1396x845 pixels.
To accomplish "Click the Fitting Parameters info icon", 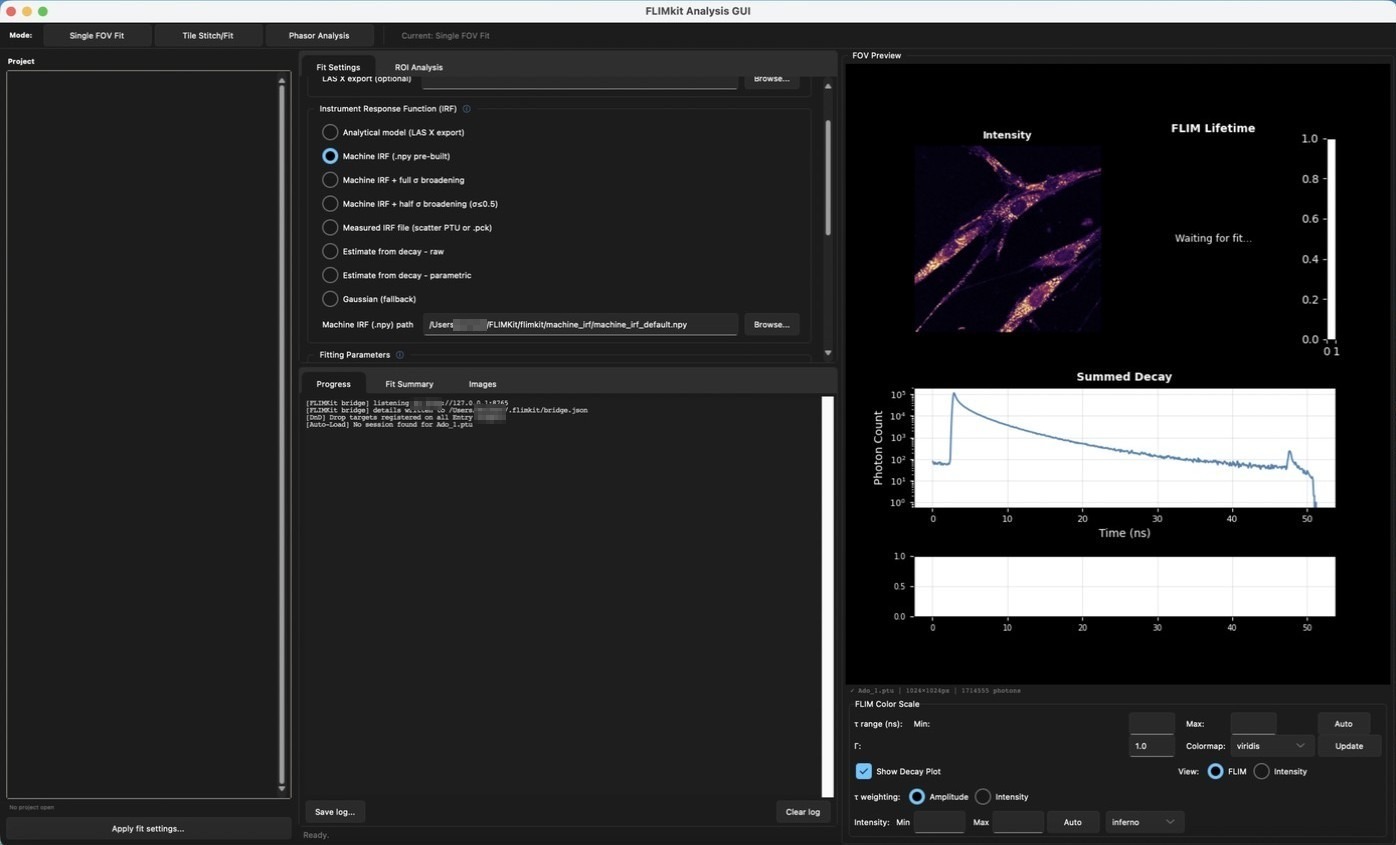I will (400, 355).
